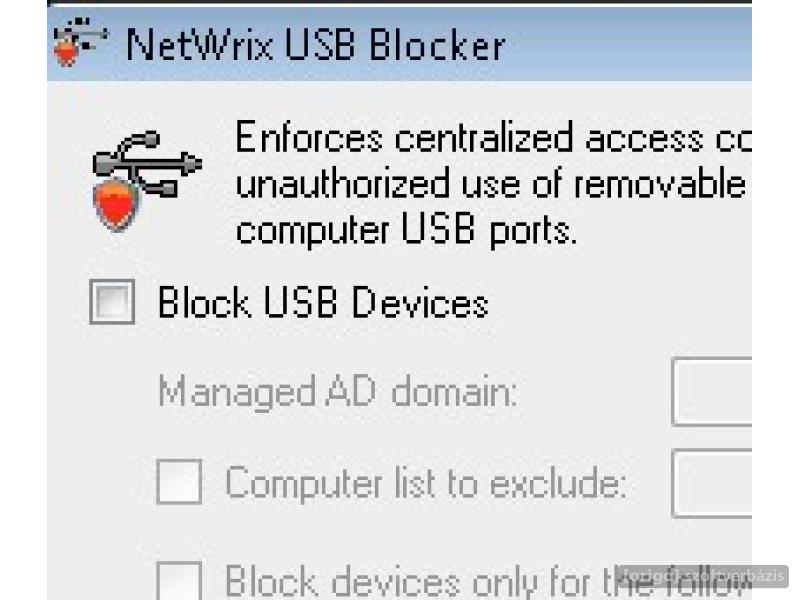Click the Block USB Devices label text
Viewport: 800px width, 600px height.
click(323, 302)
